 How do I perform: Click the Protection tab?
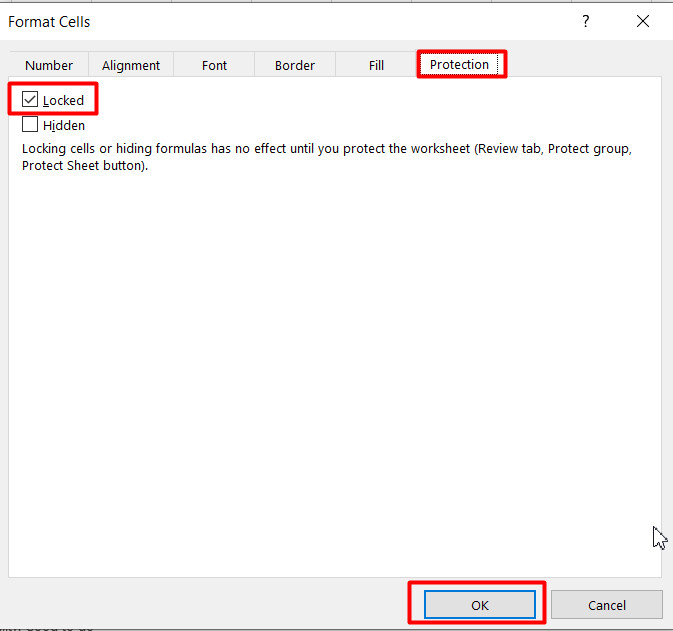[x=459, y=64]
